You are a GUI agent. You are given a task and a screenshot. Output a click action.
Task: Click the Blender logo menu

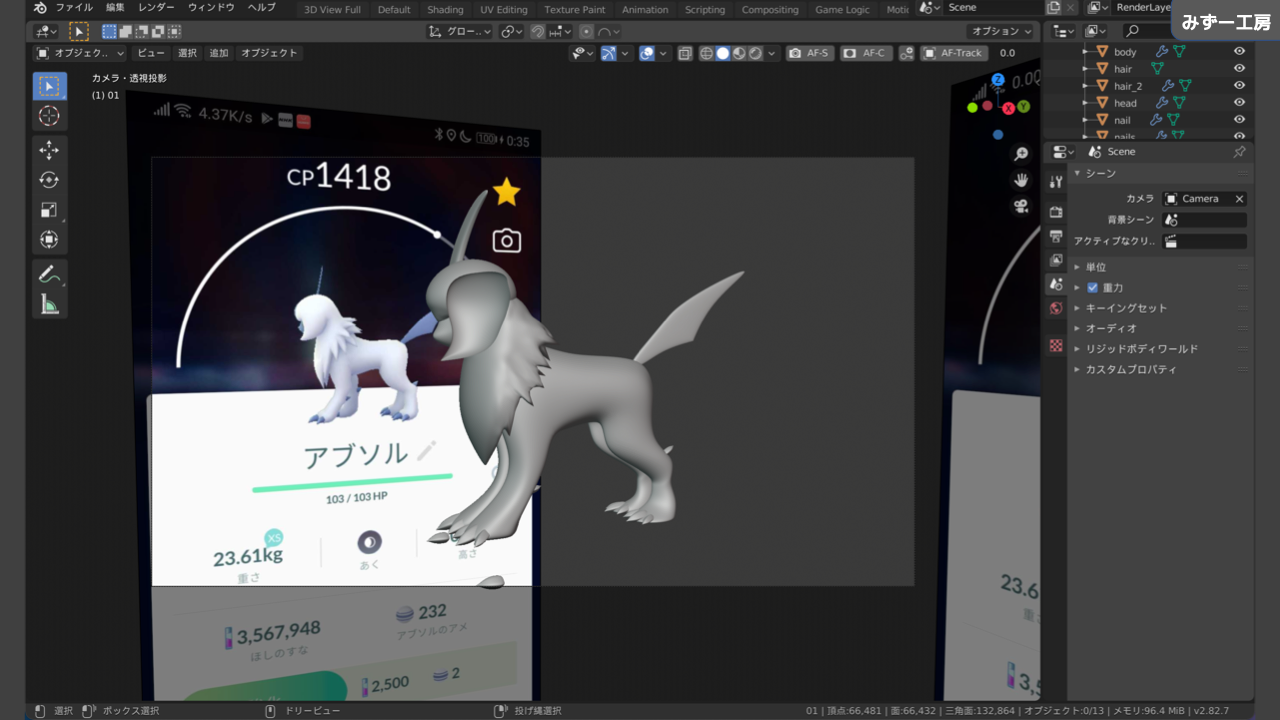click(39, 8)
